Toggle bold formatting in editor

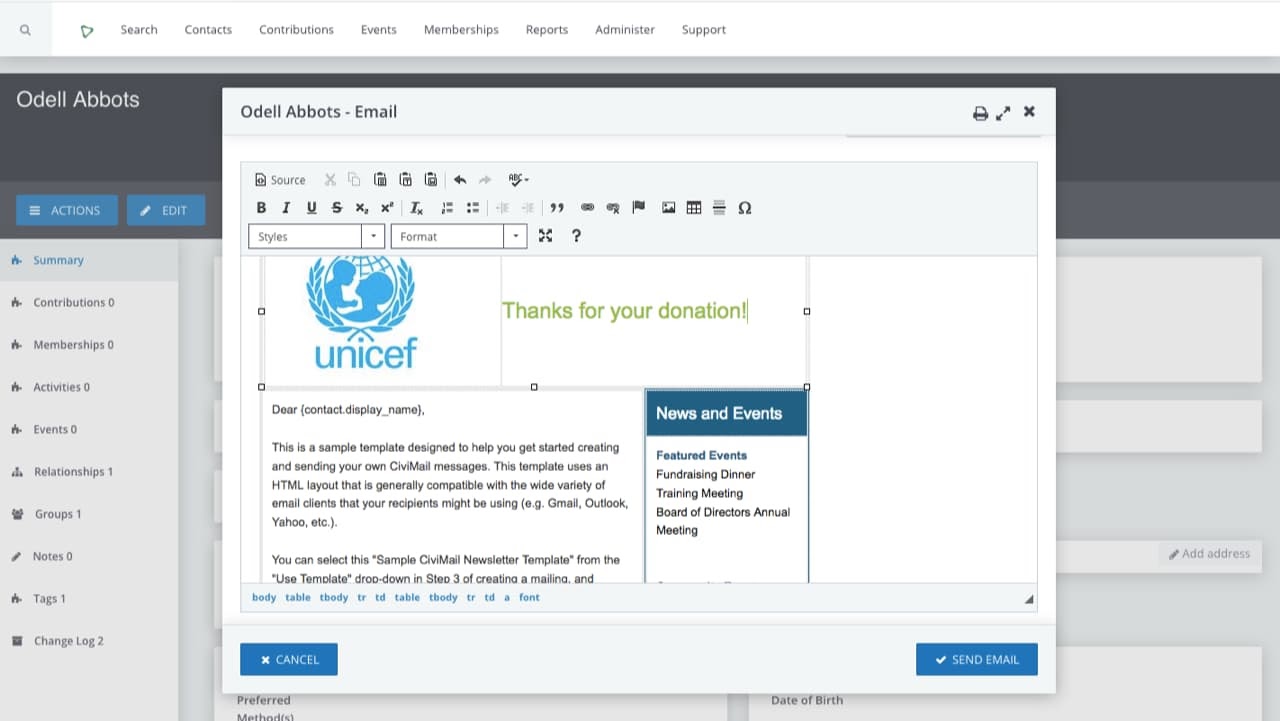261,208
